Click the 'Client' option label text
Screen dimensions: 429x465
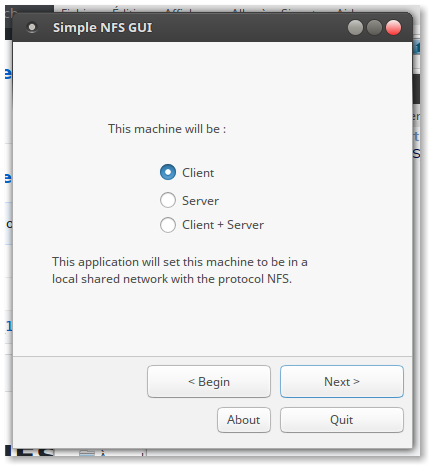pos(198,173)
